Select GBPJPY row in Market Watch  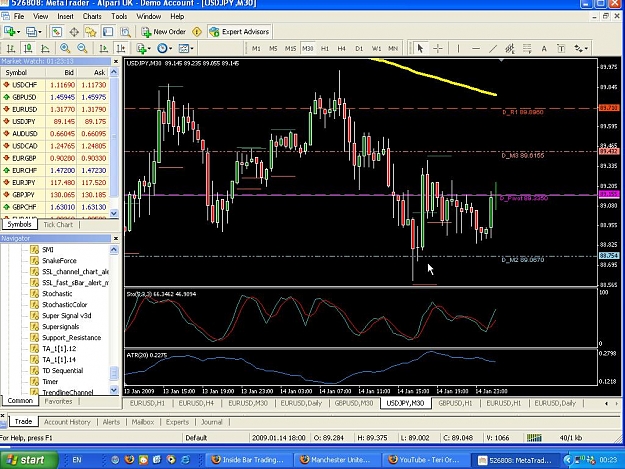55,195
